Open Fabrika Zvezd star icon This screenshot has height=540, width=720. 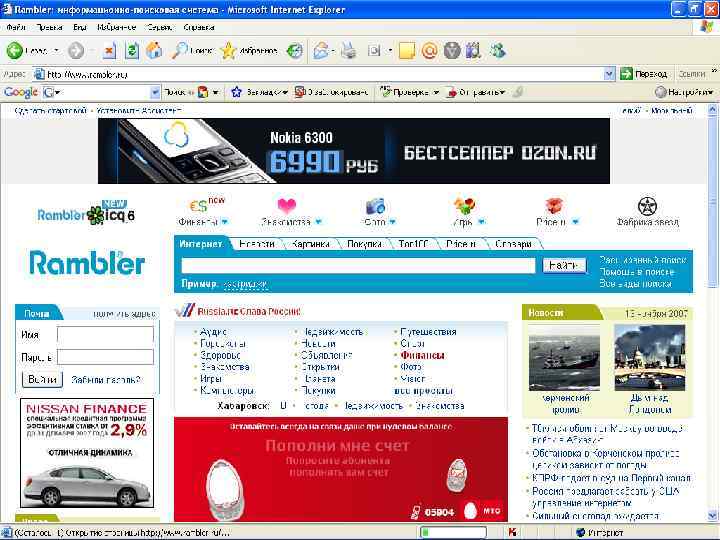click(647, 206)
